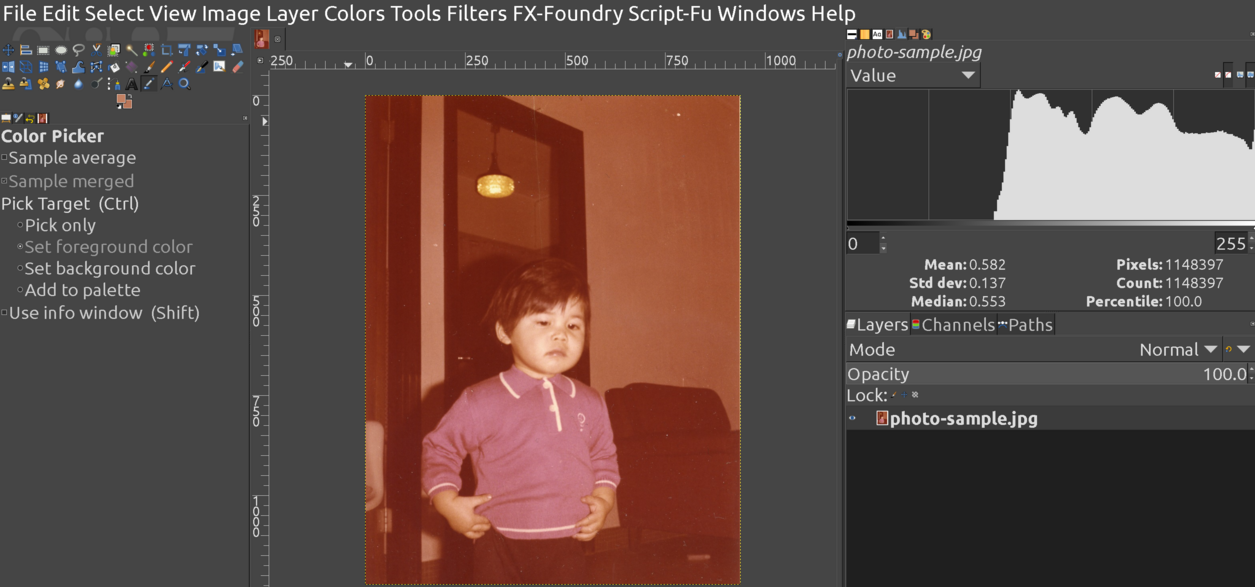The image size is (1255, 587).
Task: Open the Layer menu
Action: [x=292, y=14]
